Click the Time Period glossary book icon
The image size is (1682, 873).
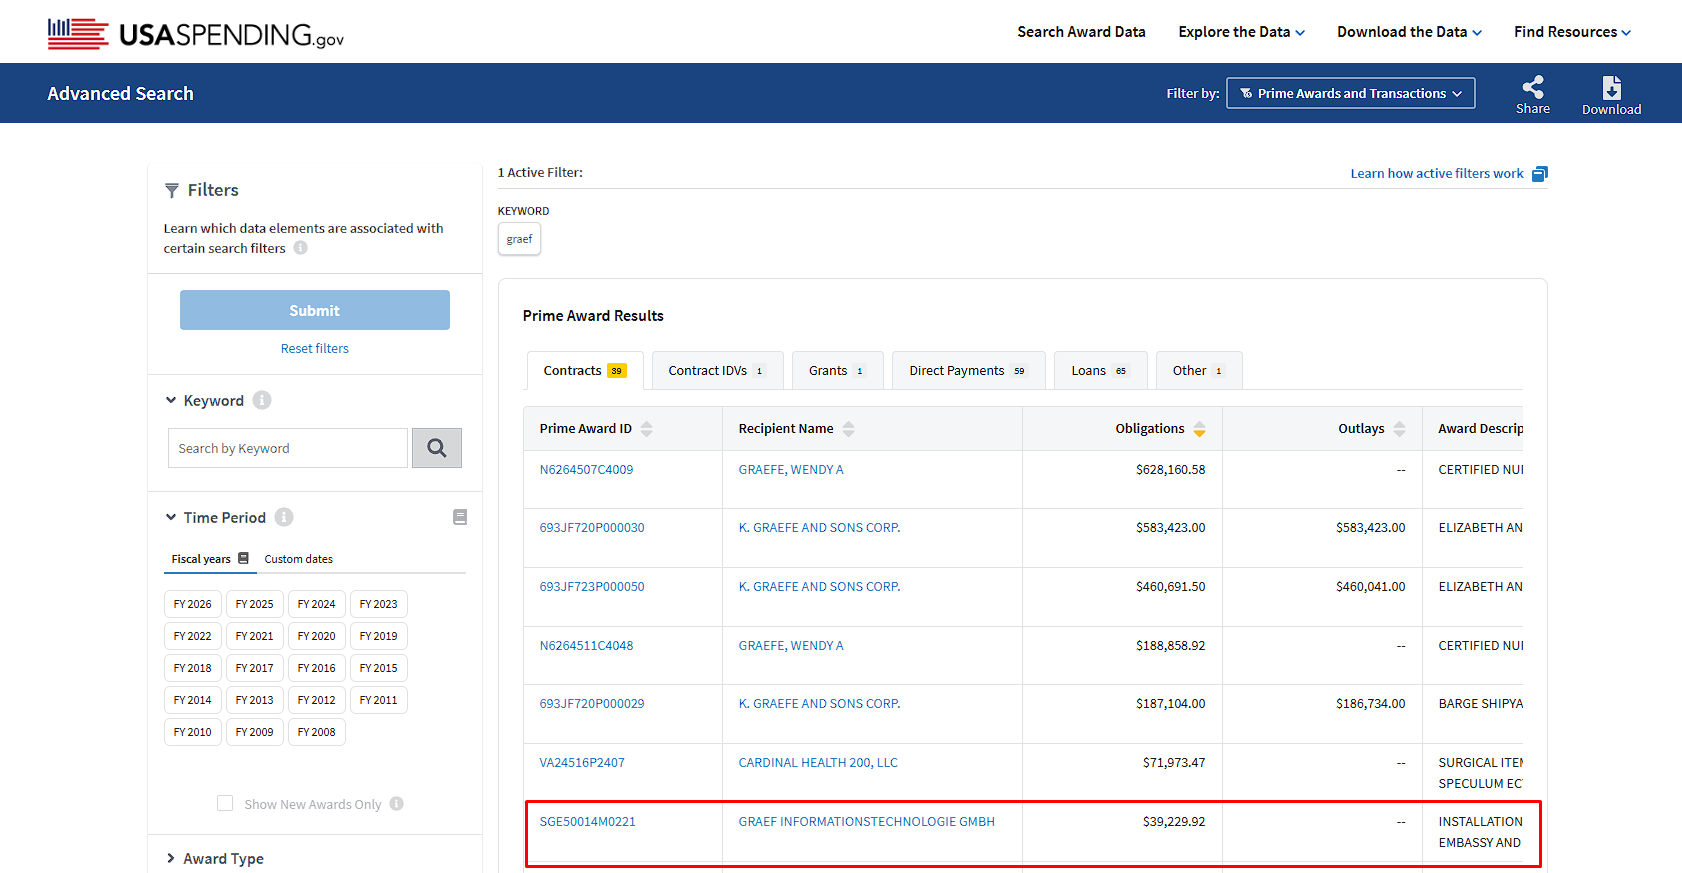point(460,517)
